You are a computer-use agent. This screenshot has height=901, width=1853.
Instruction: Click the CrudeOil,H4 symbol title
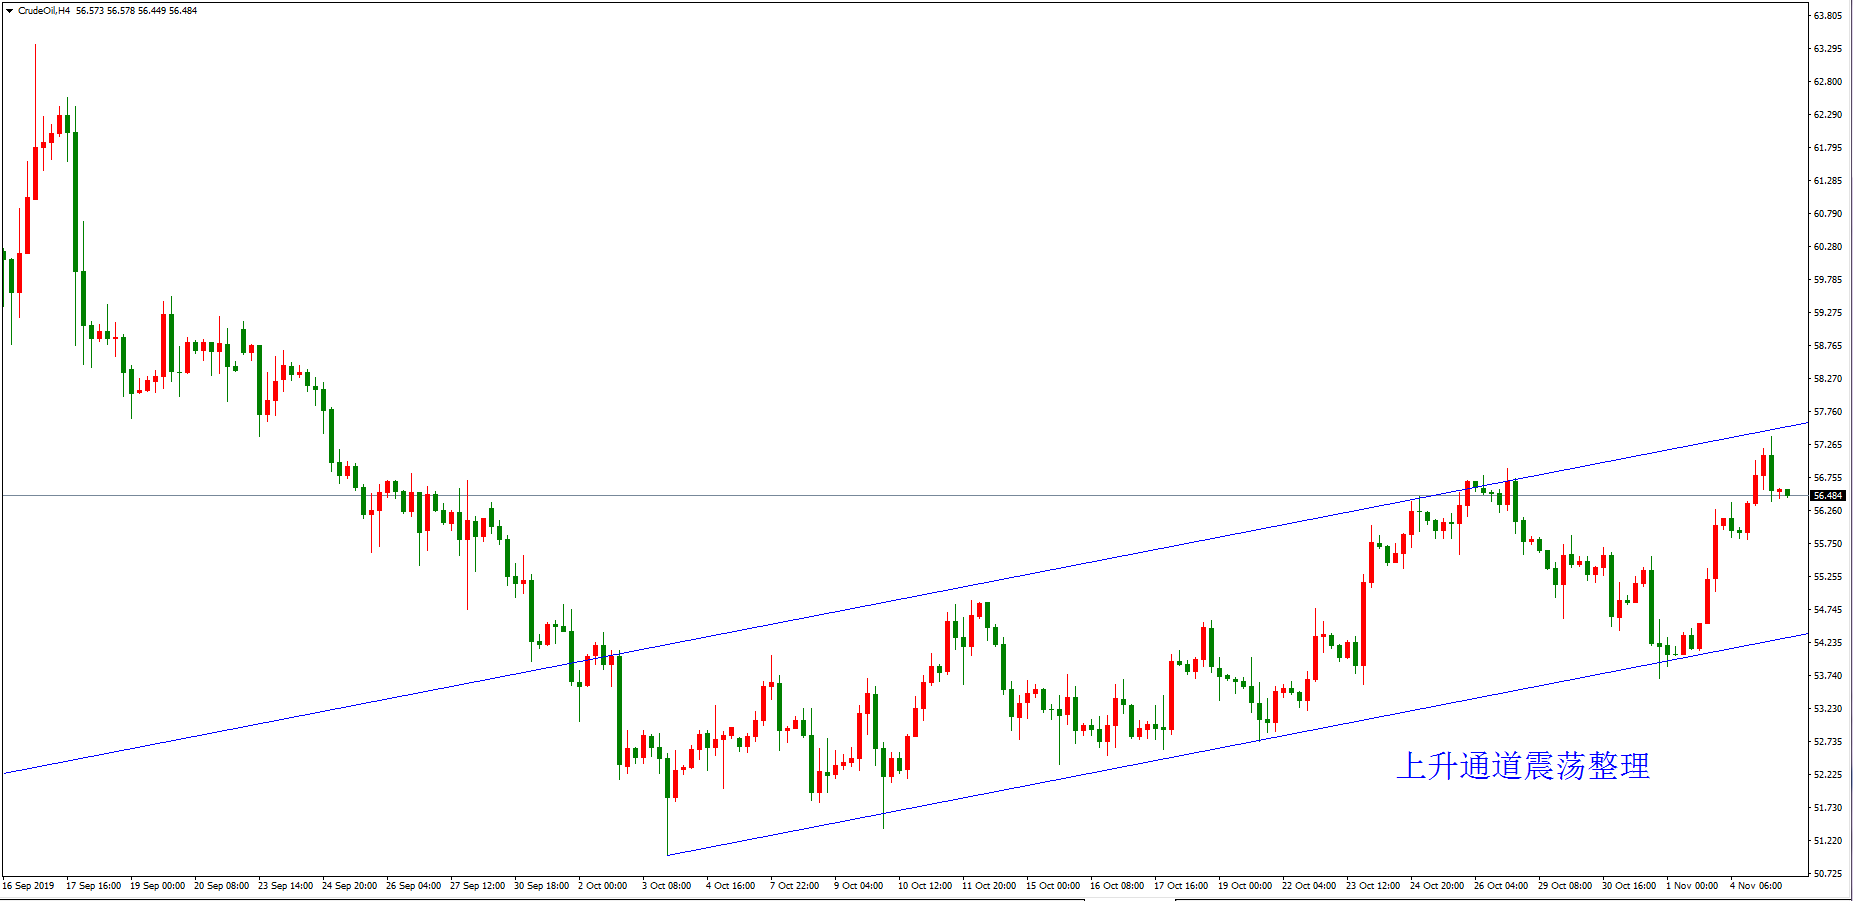44,11
